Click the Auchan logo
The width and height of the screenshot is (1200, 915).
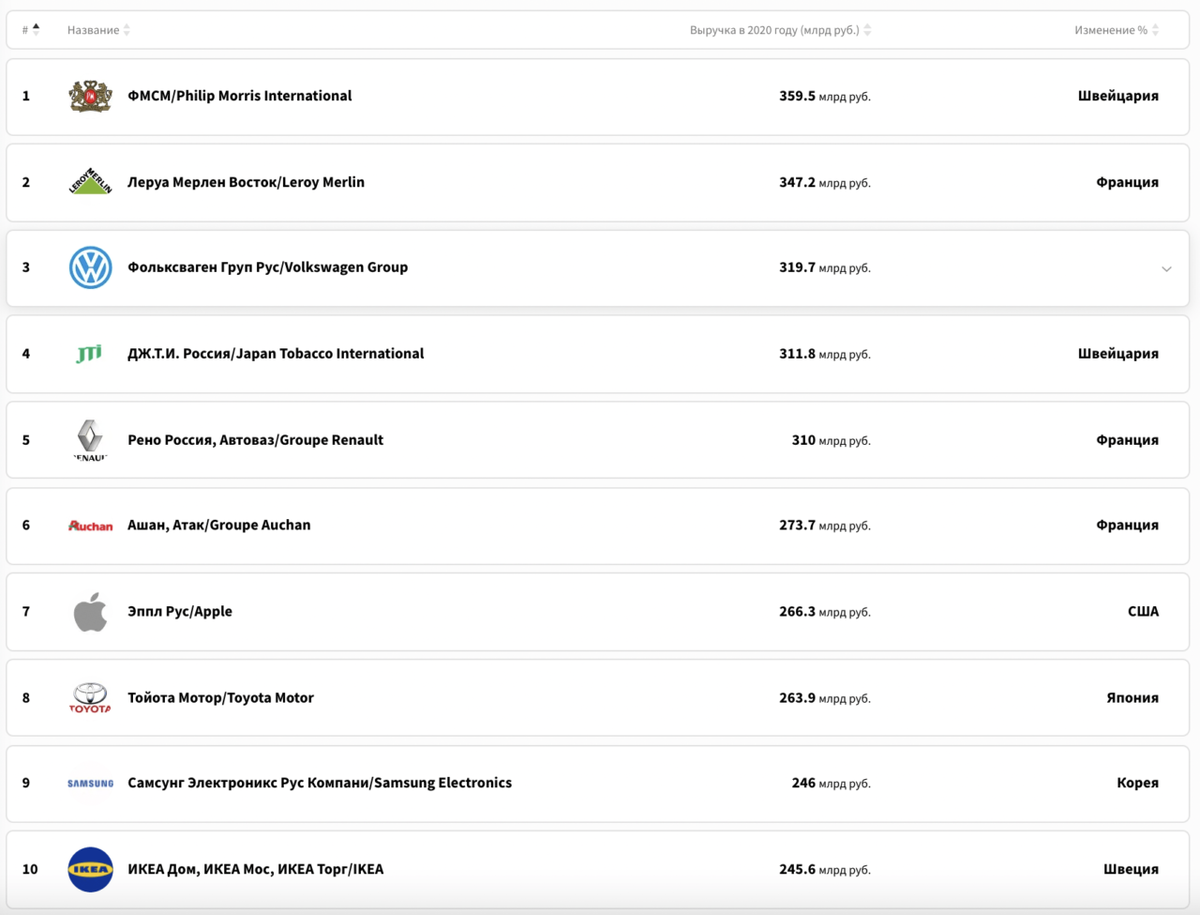pyautogui.click(x=90, y=526)
